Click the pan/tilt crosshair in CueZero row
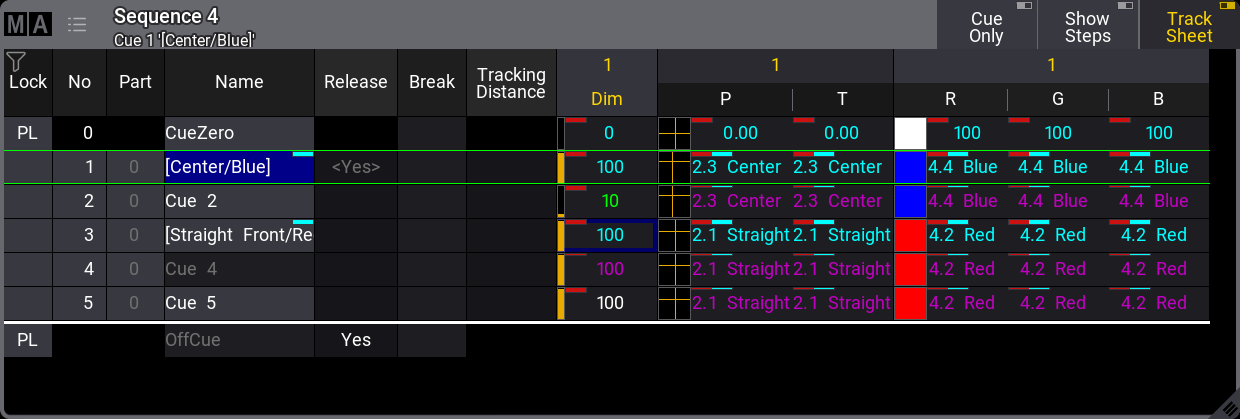The width and height of the screenshot is (1240, 419). click(x=674, y=133)
